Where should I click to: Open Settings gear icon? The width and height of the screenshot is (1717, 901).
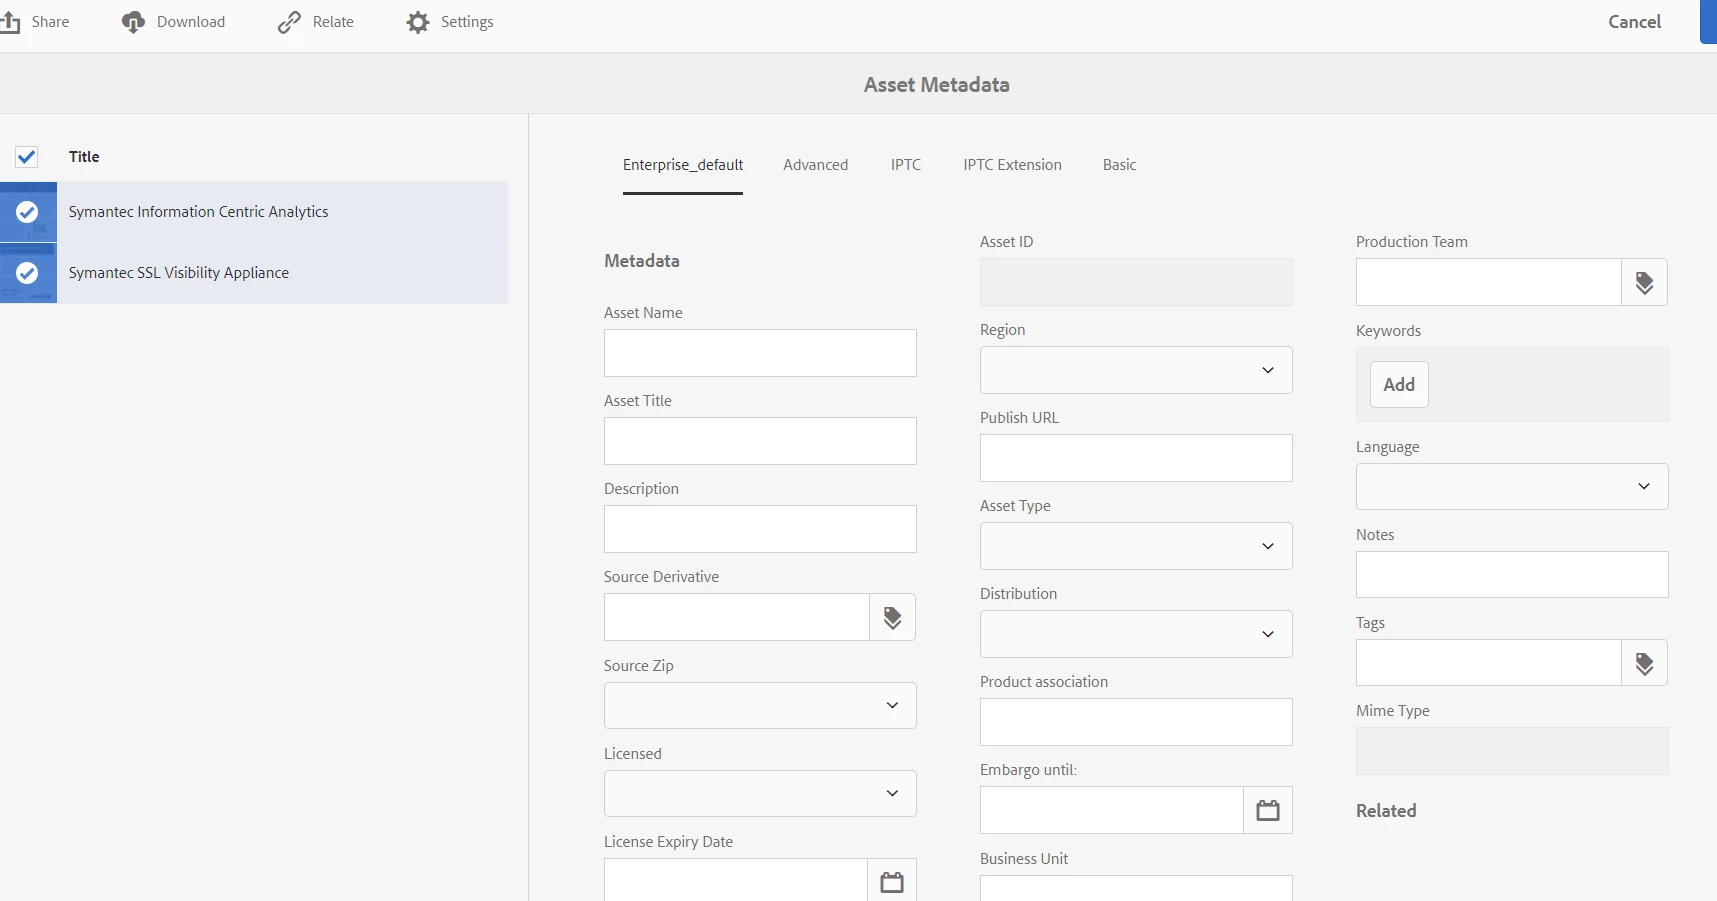(x=418, y=22)
